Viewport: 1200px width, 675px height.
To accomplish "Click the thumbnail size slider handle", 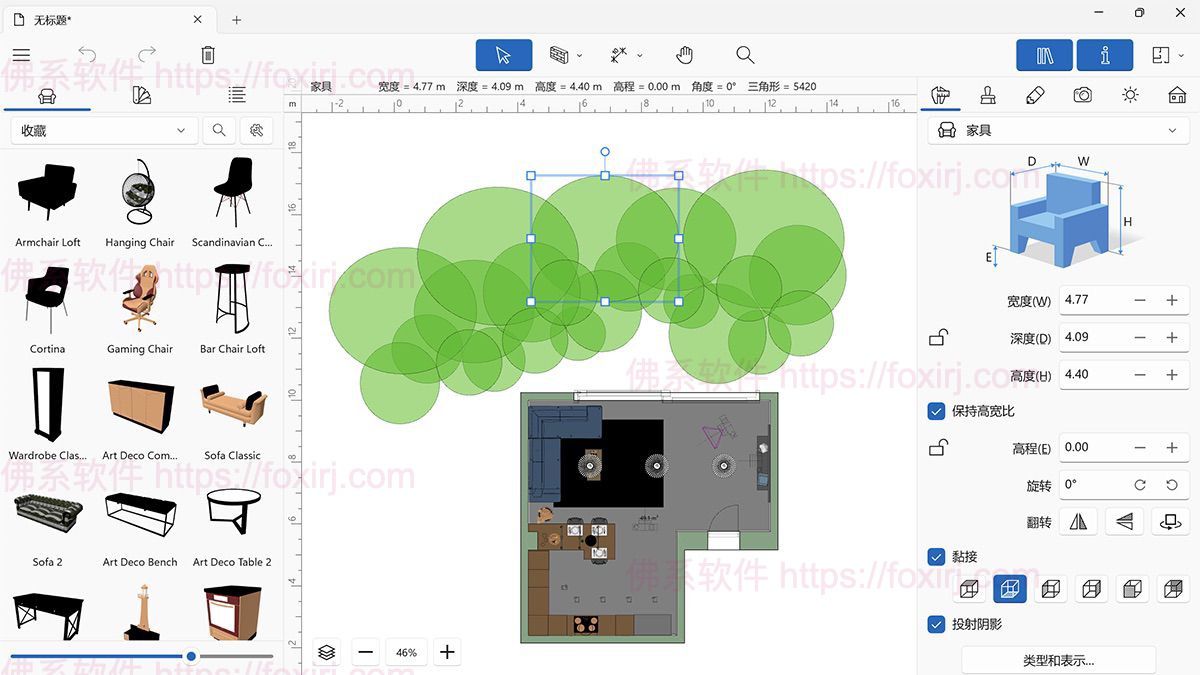I will point(191,656).
